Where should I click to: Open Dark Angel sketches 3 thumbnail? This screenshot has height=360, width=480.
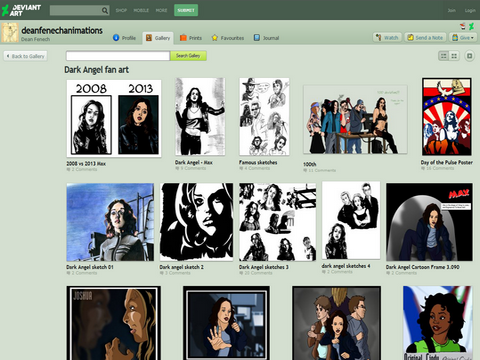tap(277, 222)
